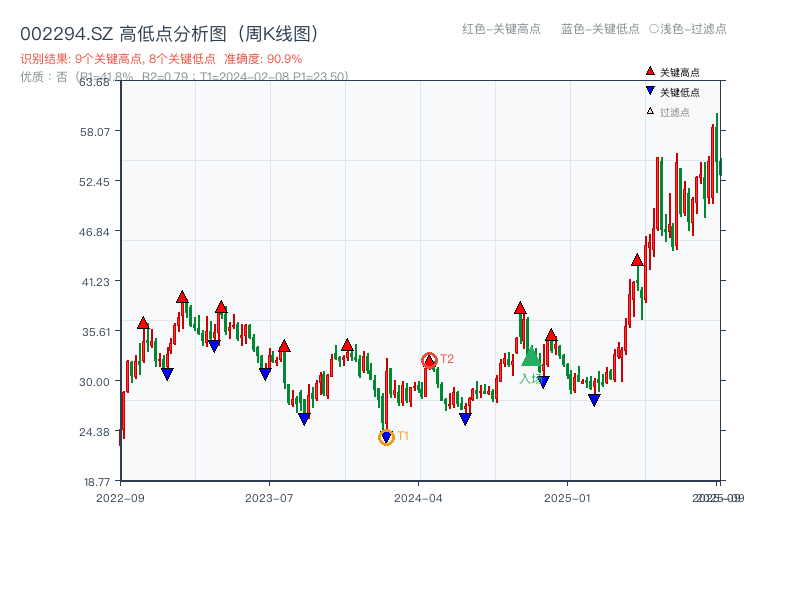Click the red 关键高点 triangle in the legend
800x600 pixels.
(x=650, y=71)
